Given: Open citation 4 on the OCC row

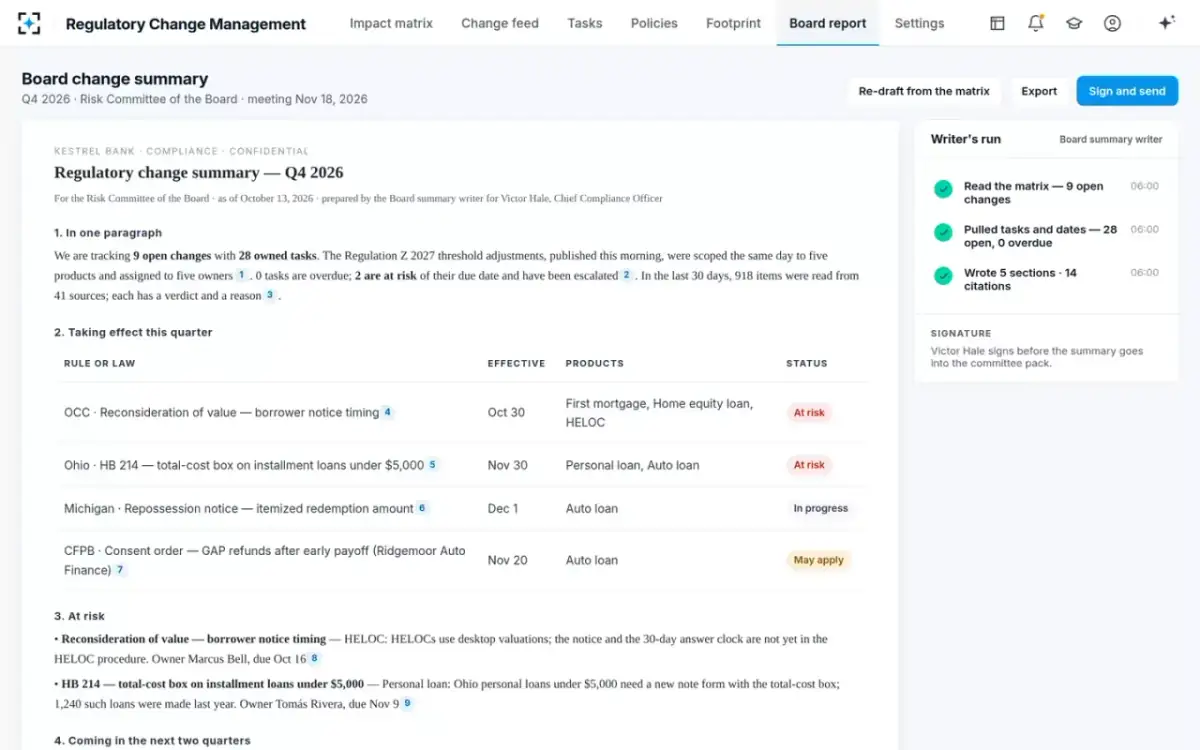Looking at the screenshot, I should pos(388,412).
